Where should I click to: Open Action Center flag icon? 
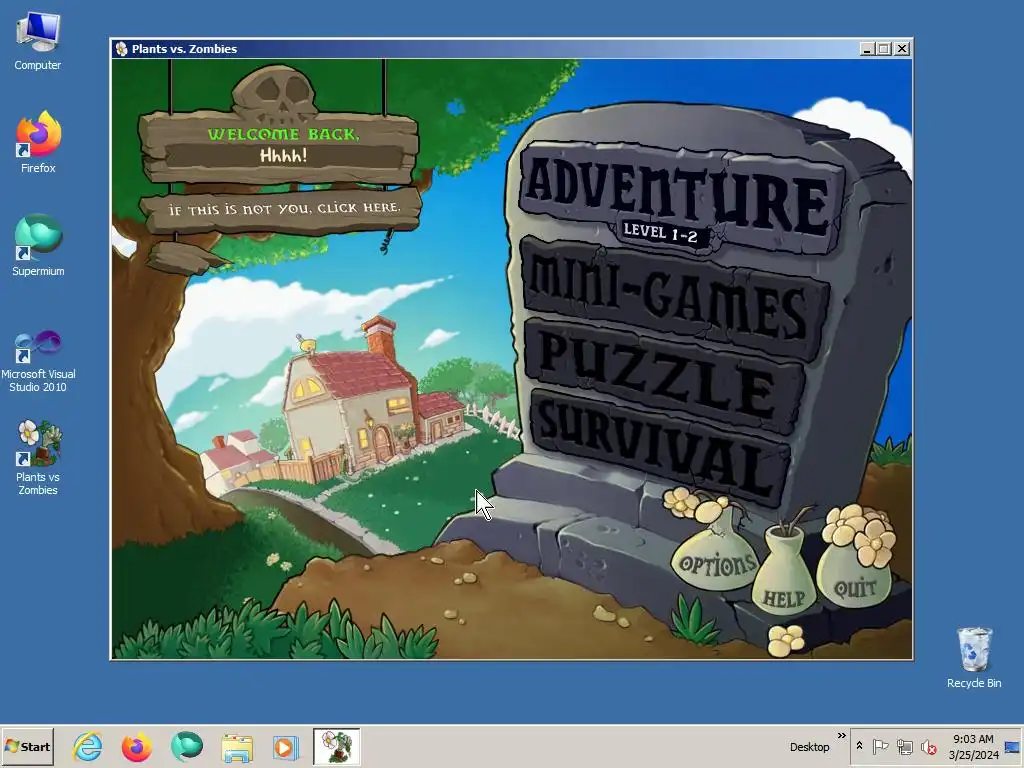coord(880,746)
